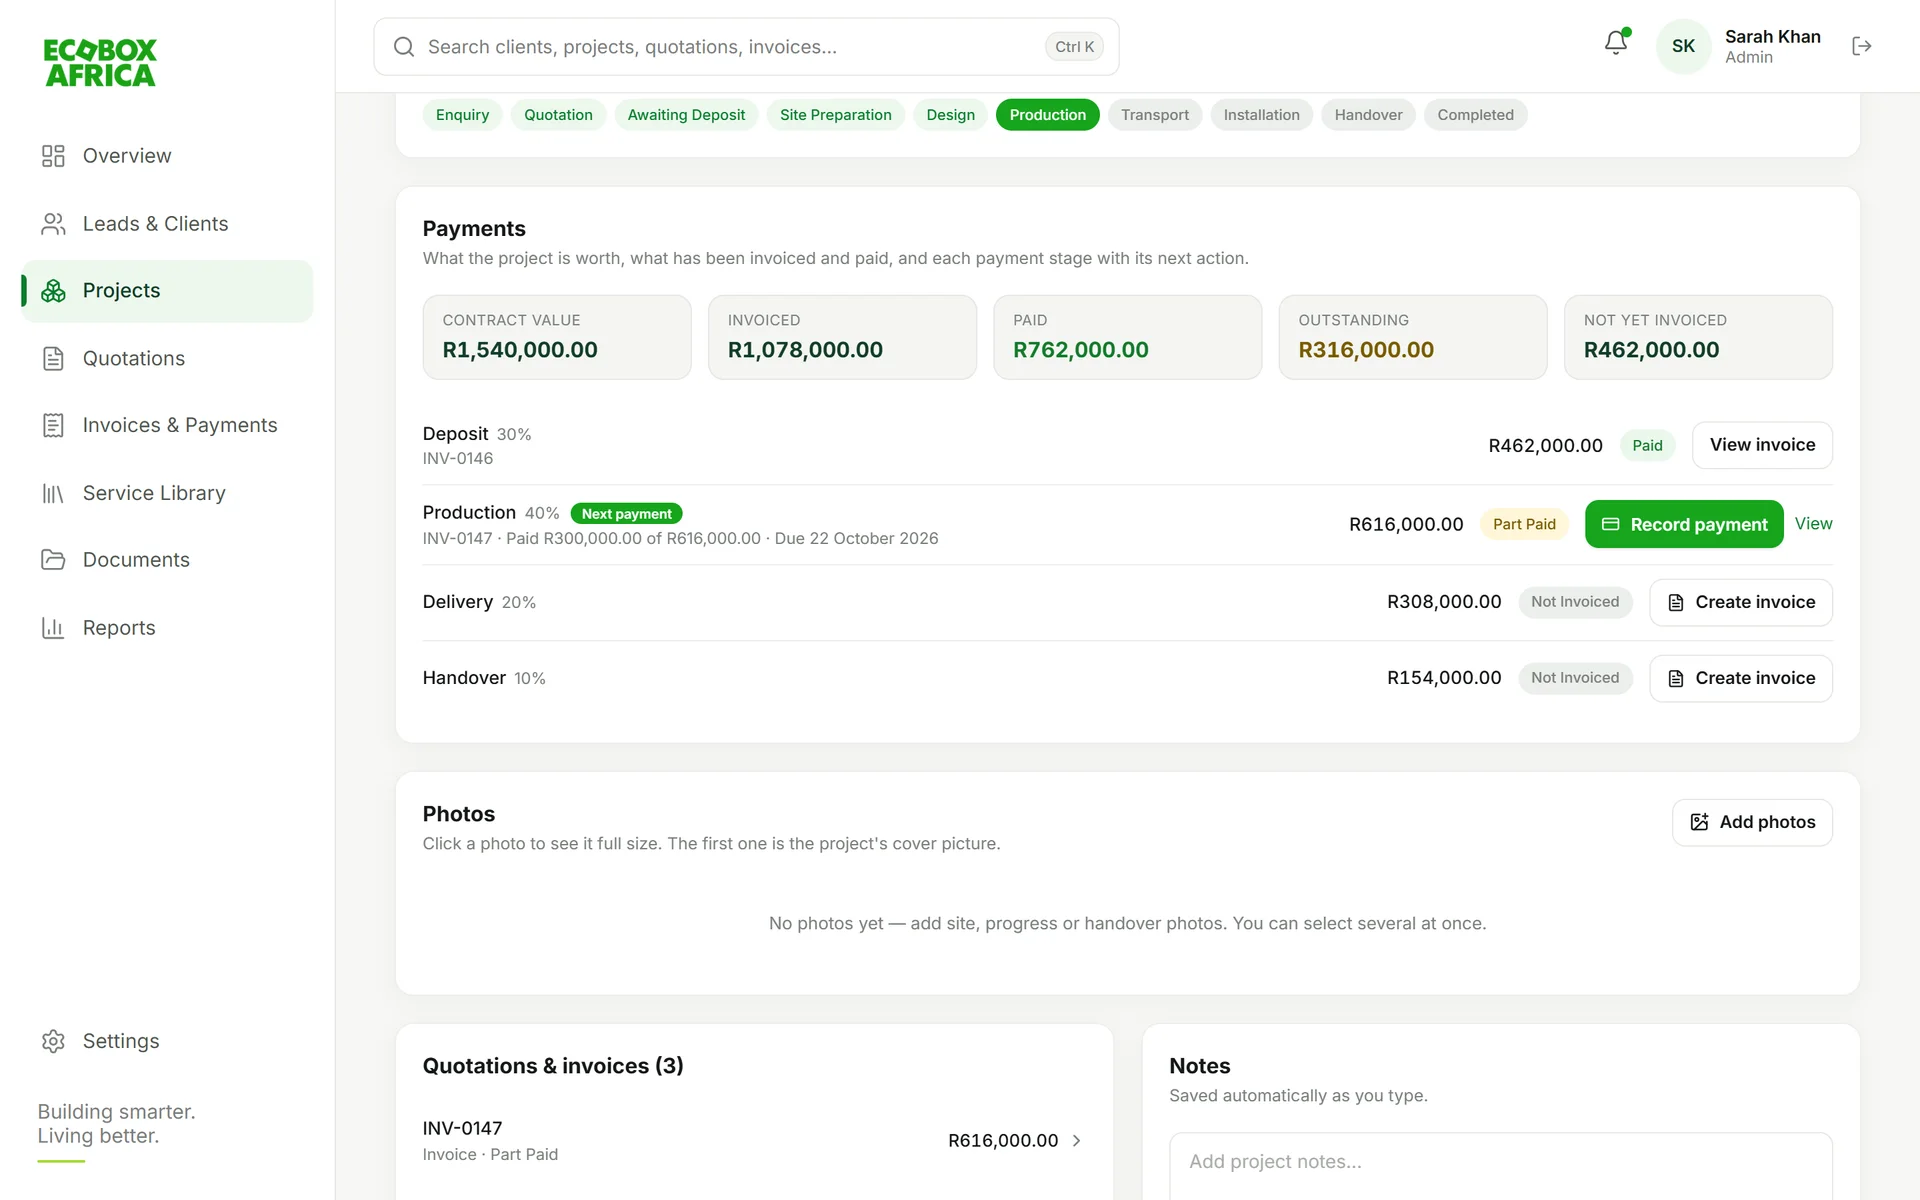The image size is (1920, 1200).
Task: View invoice for the Deposit stage
Action: [x=1762, y=445]
